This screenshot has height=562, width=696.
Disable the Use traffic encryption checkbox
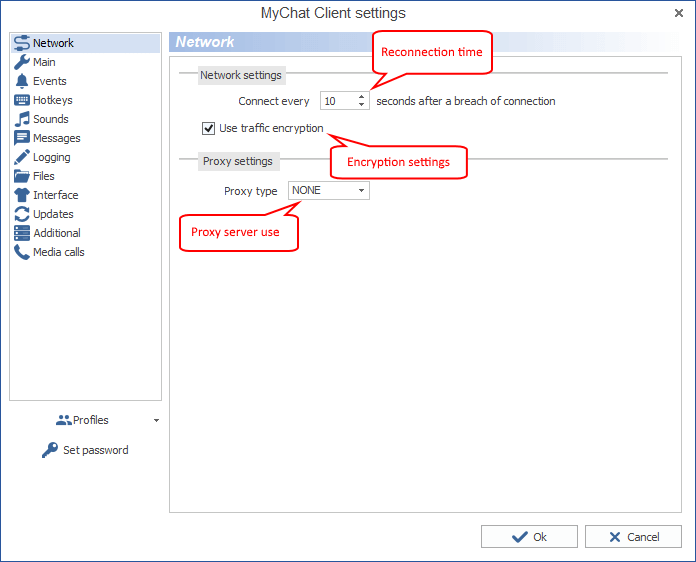coord(209,128)
